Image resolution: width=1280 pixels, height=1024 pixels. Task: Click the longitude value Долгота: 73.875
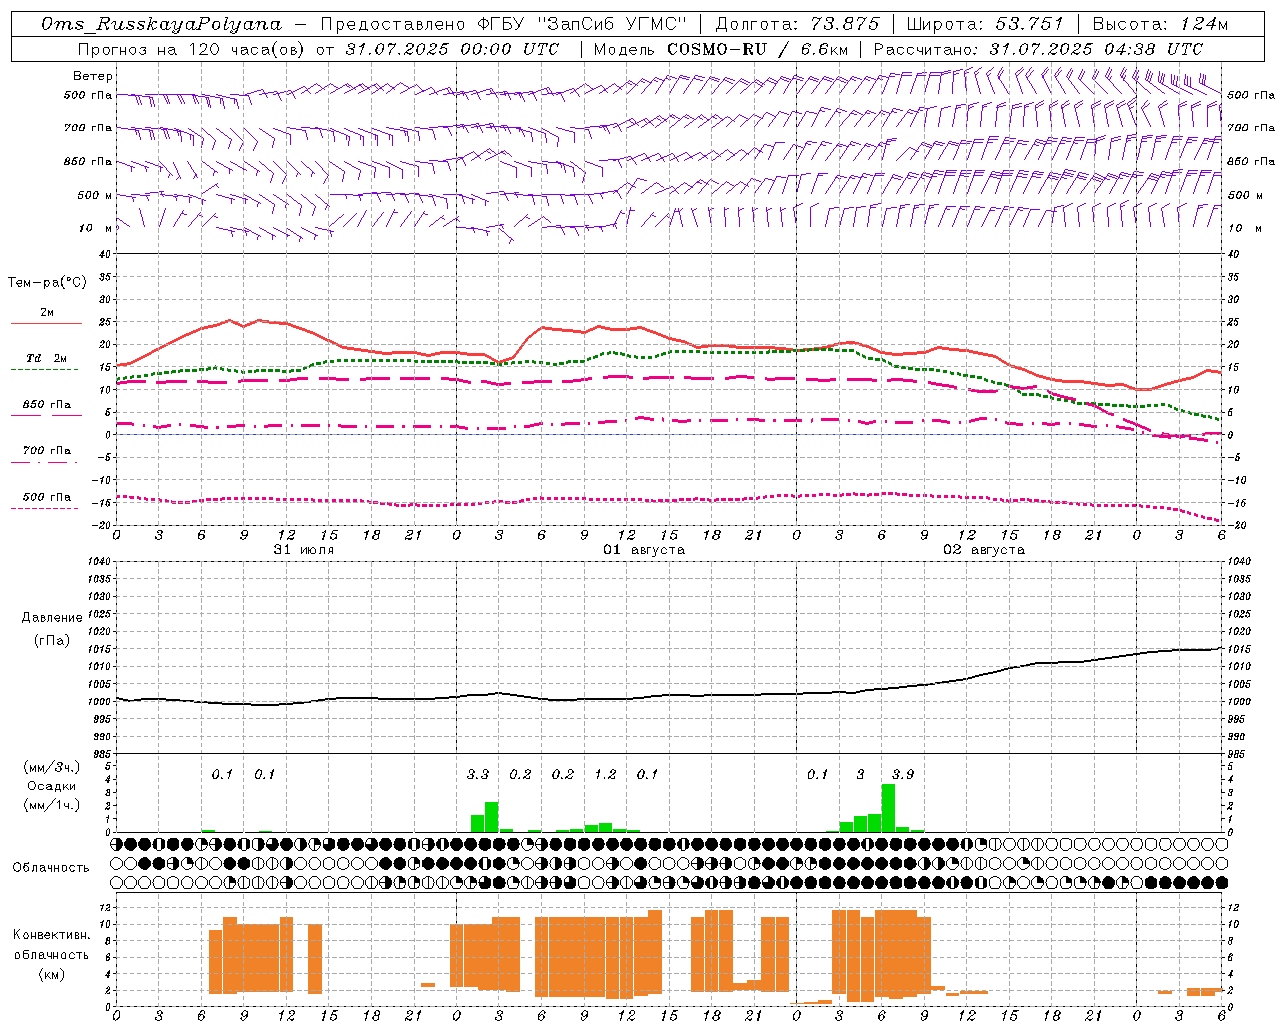(798, 24)
